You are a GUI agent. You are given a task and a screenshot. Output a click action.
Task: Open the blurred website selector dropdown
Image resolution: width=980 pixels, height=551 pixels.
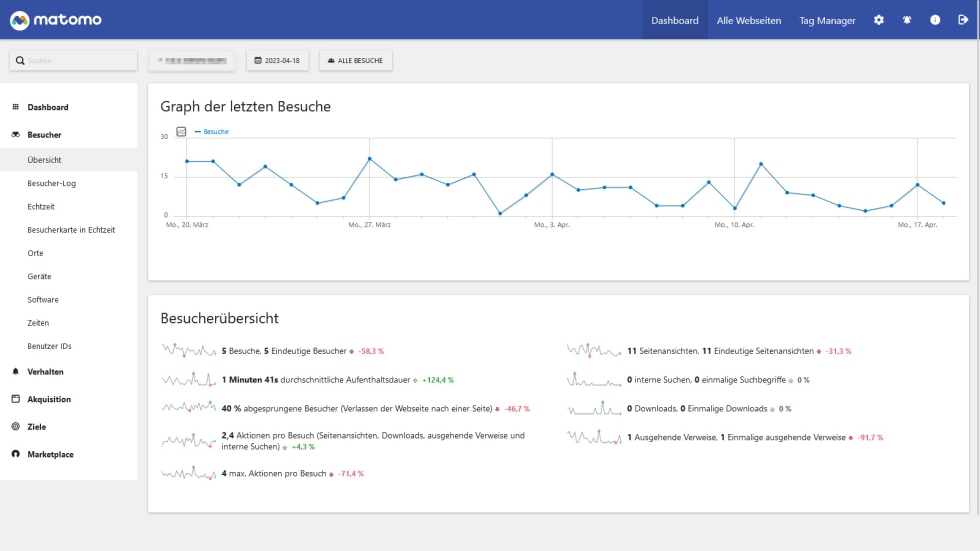click(x=191, y=61)
